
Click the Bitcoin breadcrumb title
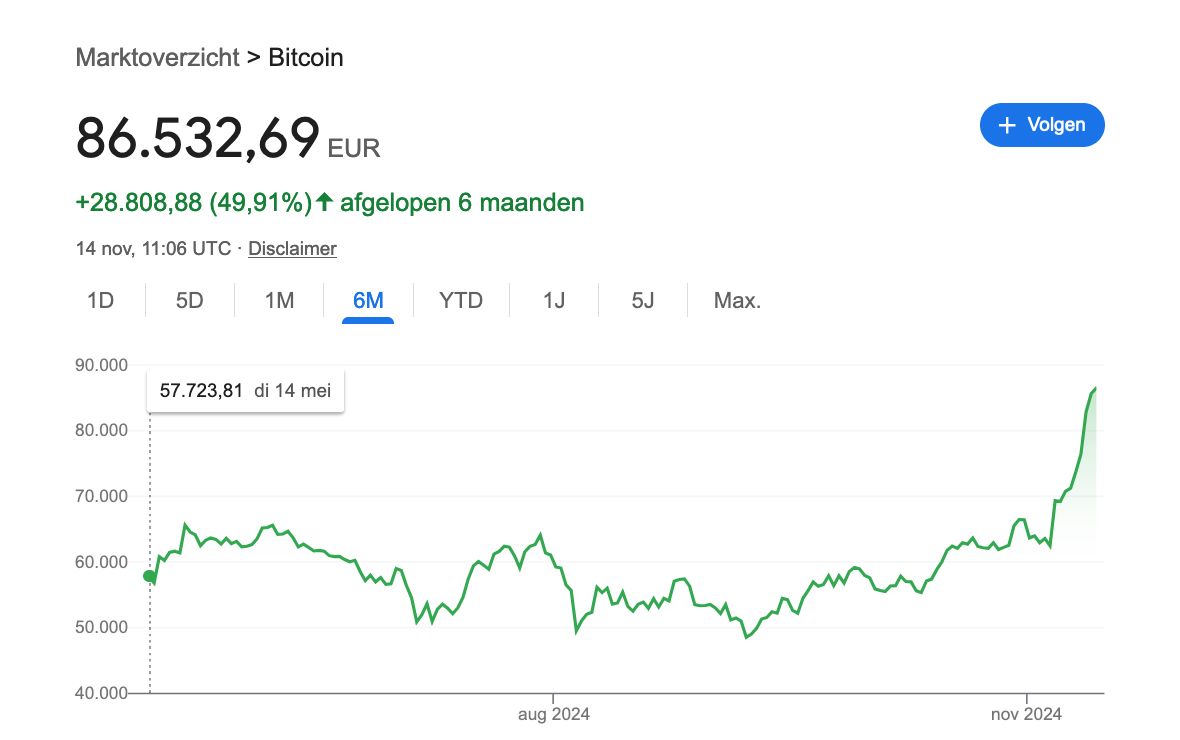click(x=306, y=57)
